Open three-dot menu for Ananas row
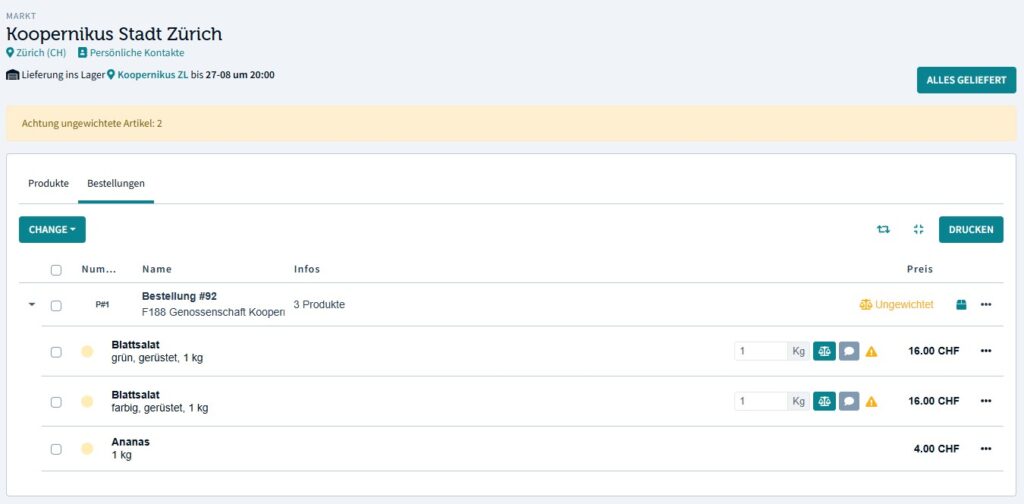This screenshot has height=504, width=1024. click(986, 449)
